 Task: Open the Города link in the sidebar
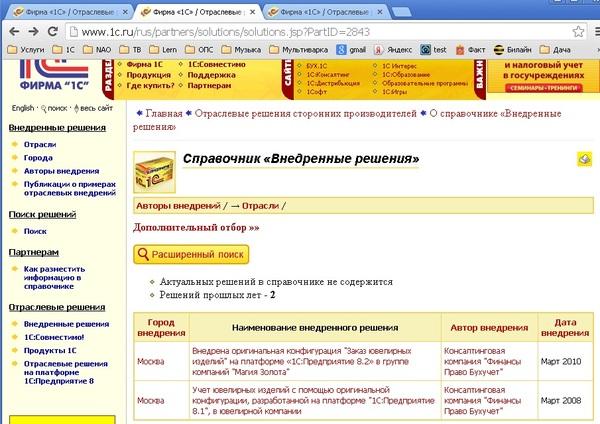pyautogui.click(x=38, y=157)
